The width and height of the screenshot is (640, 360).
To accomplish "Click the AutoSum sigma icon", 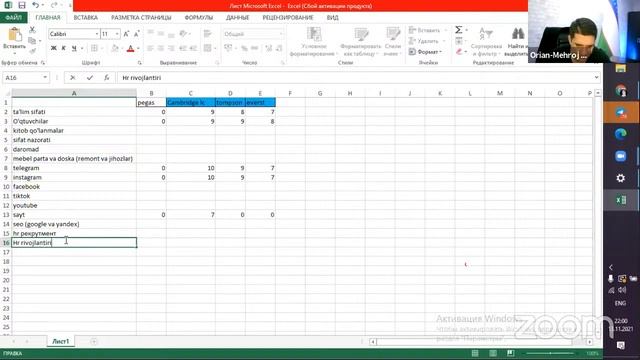I will click(x=459, y=30).
